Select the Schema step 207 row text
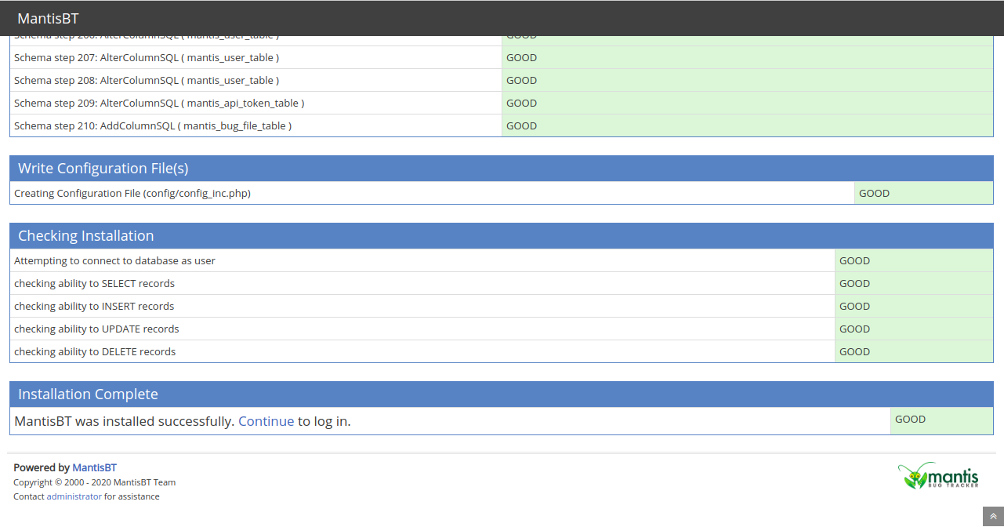Image resolution: width=1004 pixels, height=527 pixels. tap(147, 58)
